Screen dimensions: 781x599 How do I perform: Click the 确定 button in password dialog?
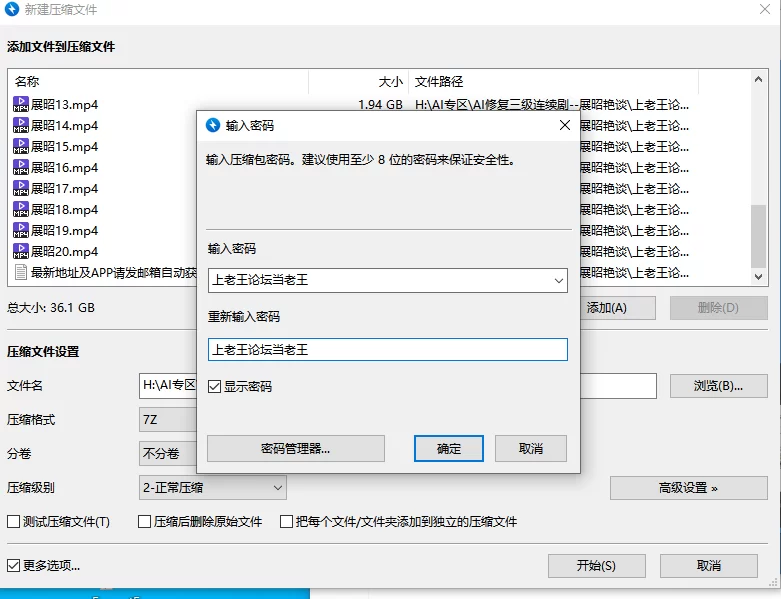point(449,449)
